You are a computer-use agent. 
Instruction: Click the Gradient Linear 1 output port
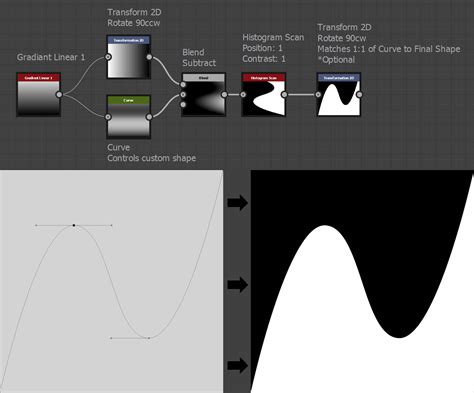coord(59,95)
